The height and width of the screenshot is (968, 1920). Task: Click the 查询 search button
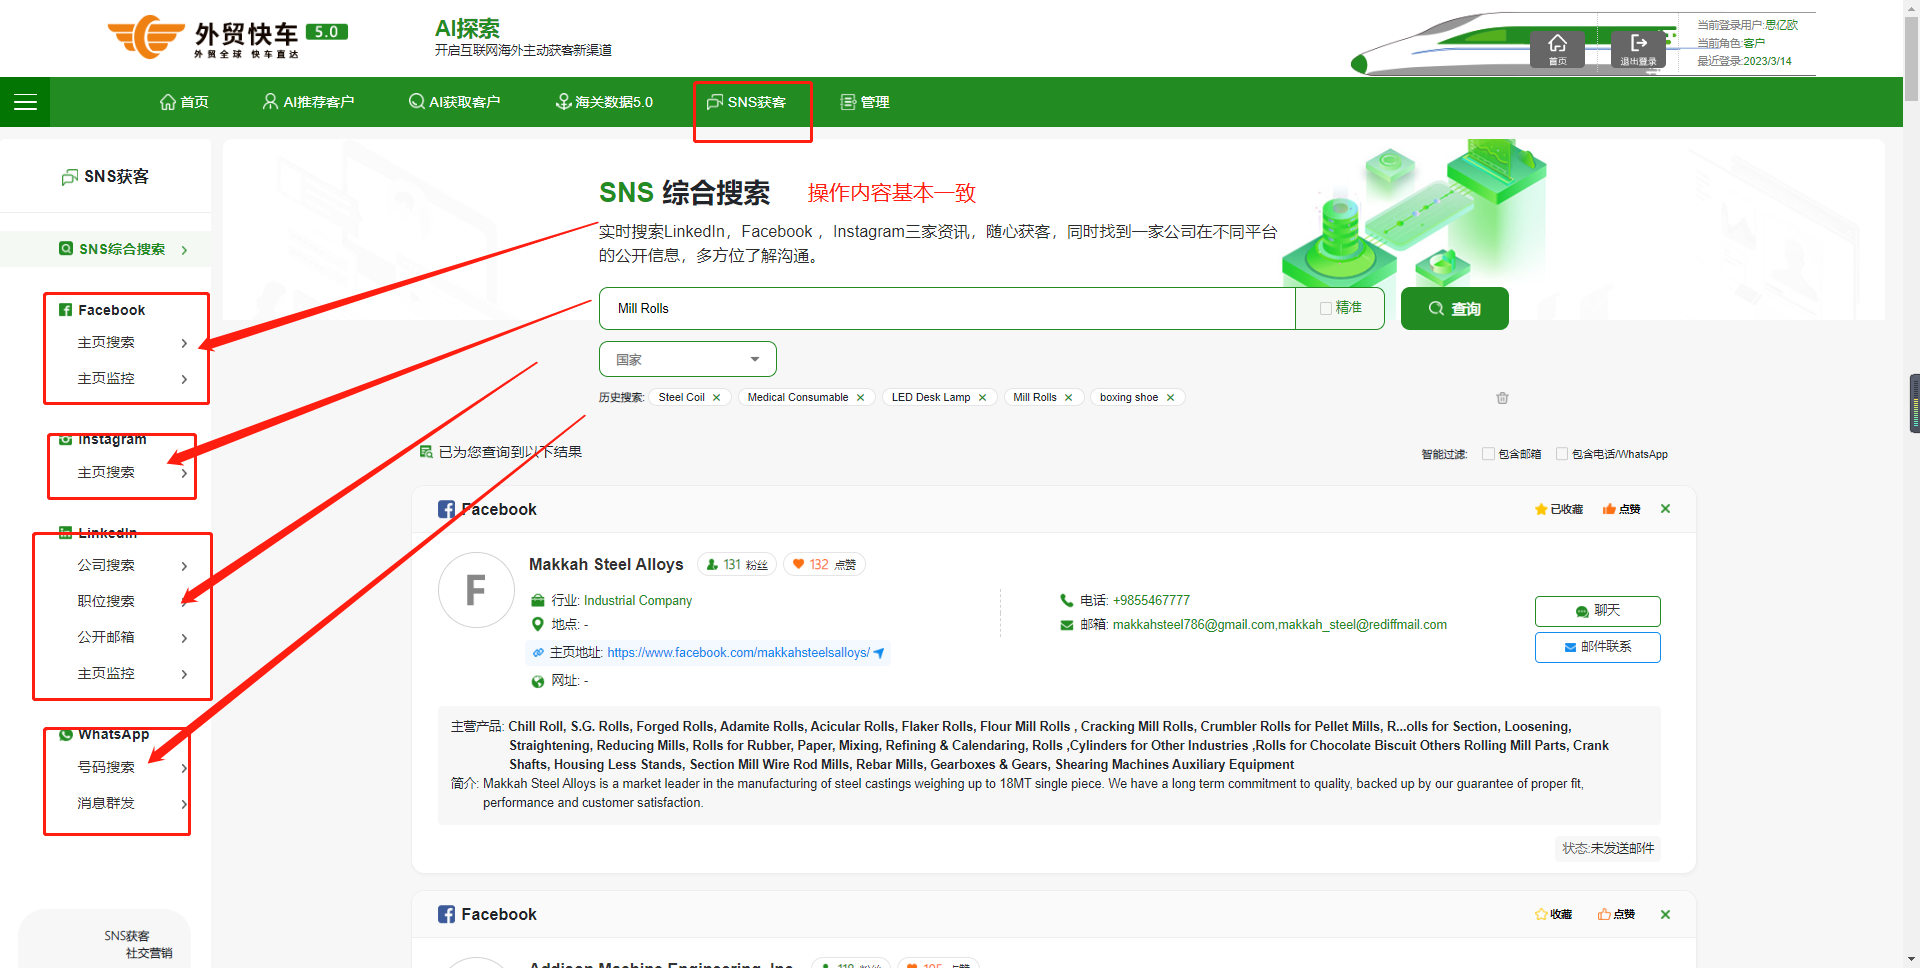click(x=1454, y=309)
